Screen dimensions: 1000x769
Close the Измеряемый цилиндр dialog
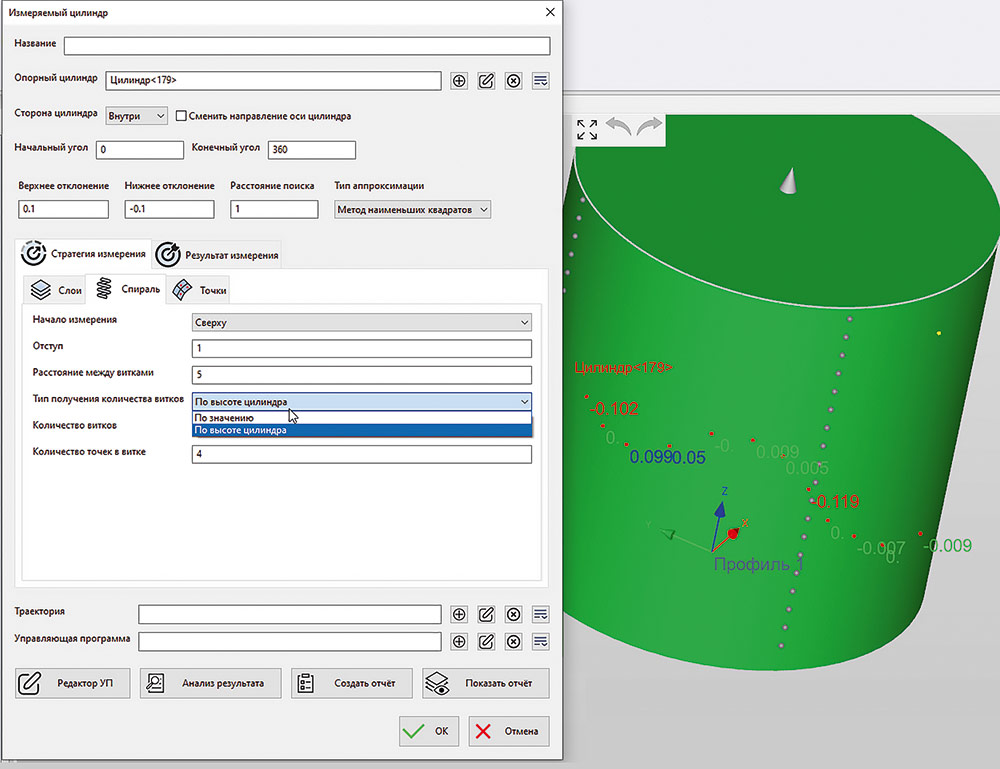tap(550, 12)
